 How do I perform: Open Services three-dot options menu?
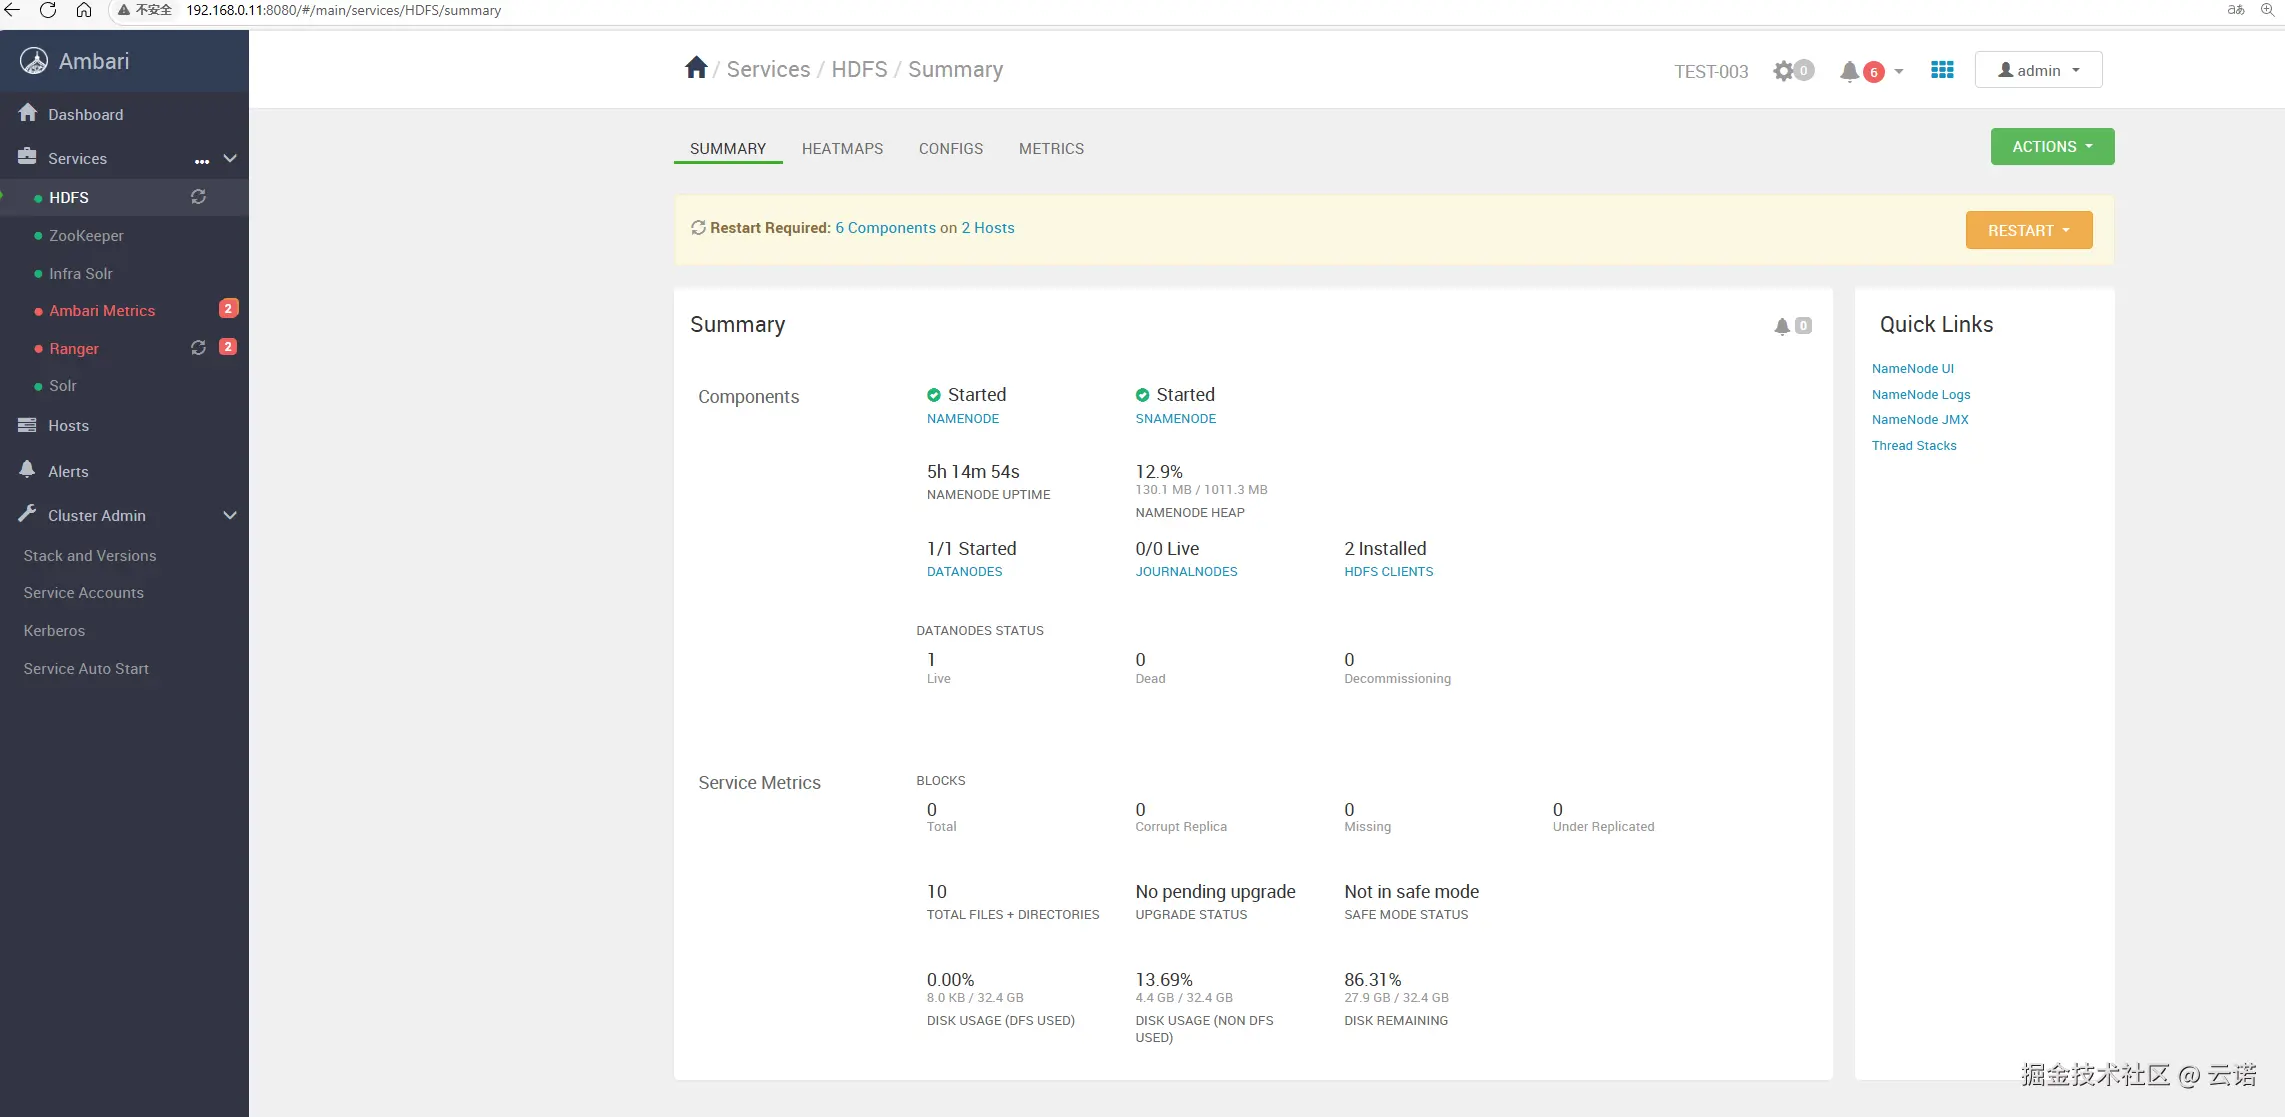(x=202, y=160)
